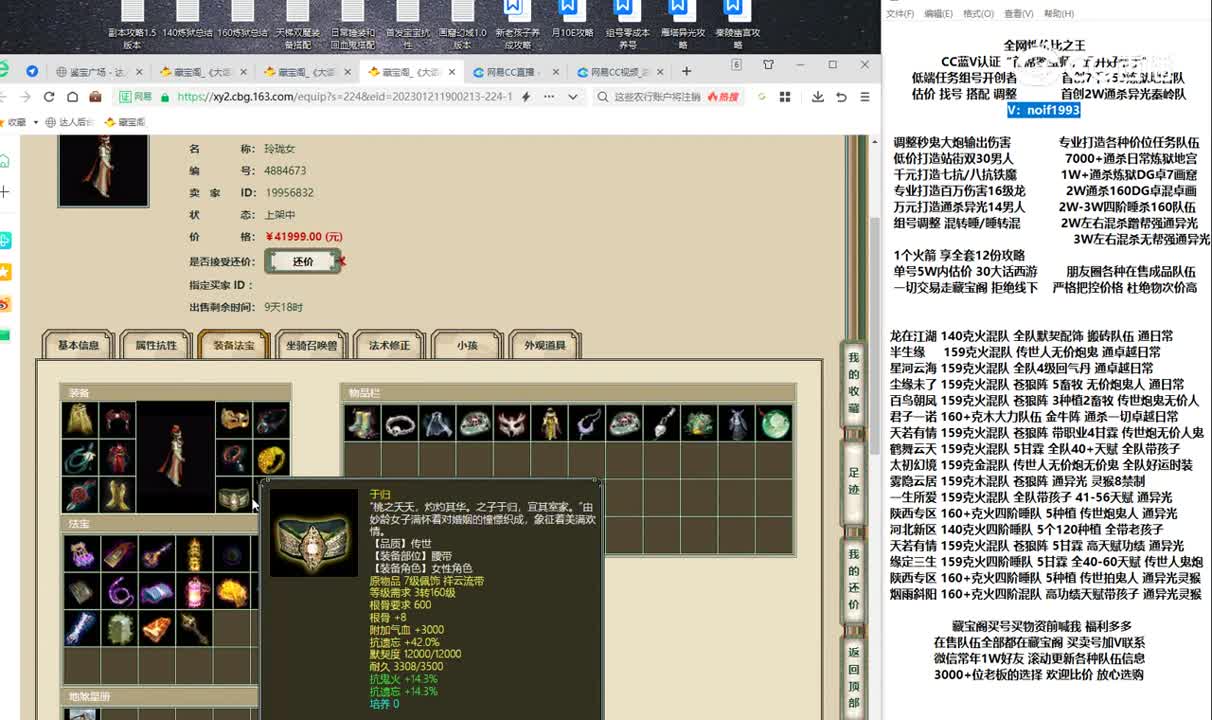
Task: Click the belt equipment slot icon
Action: point(233,495)
